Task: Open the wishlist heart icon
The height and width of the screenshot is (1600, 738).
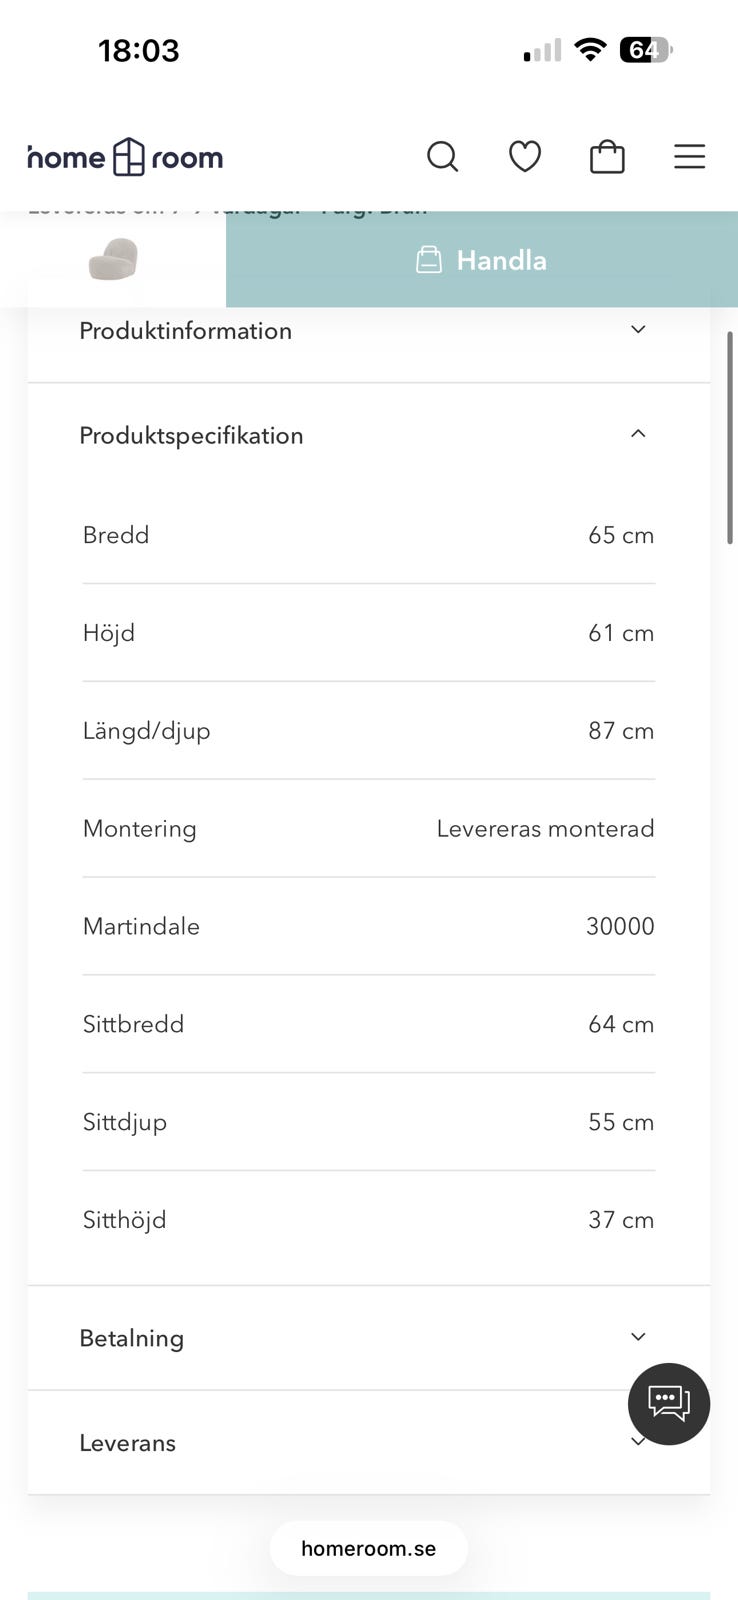Action: pos(525,157)
